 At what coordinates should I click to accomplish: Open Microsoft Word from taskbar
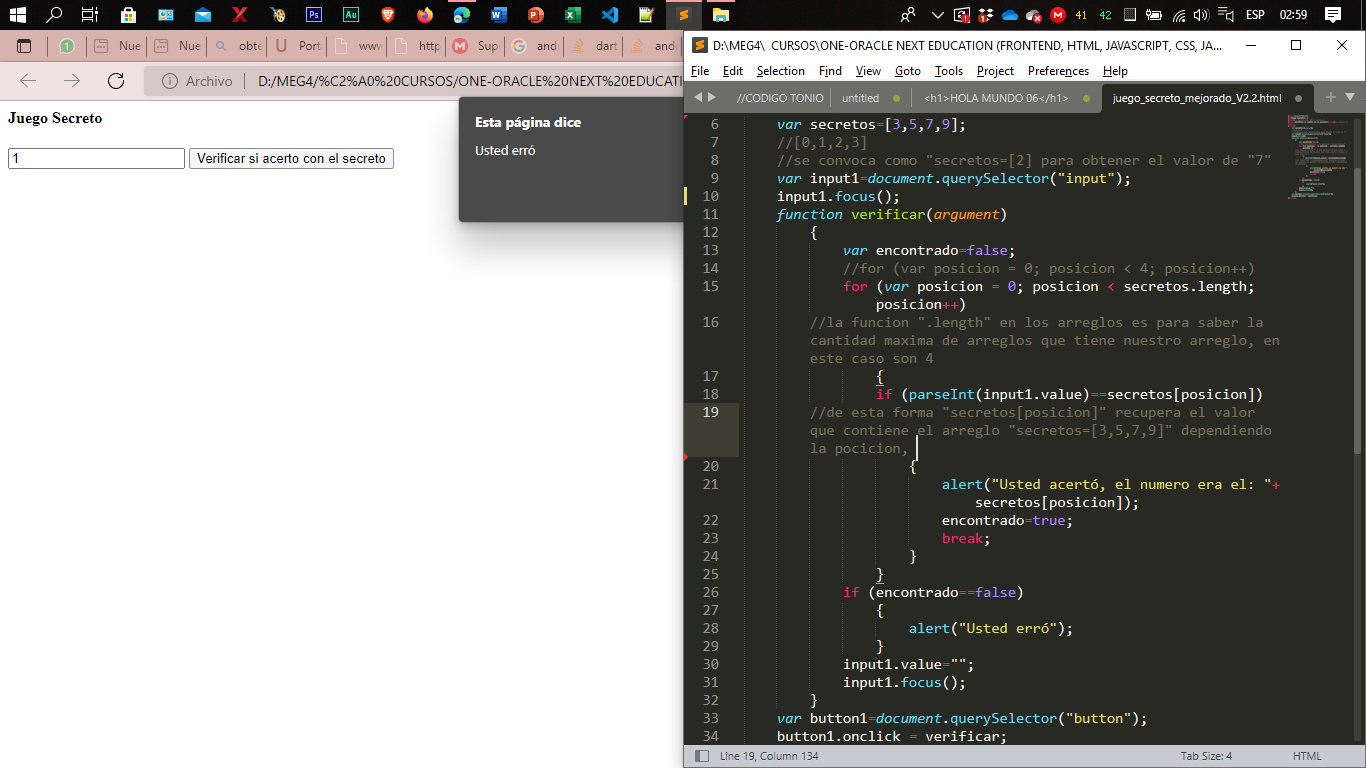499,15
